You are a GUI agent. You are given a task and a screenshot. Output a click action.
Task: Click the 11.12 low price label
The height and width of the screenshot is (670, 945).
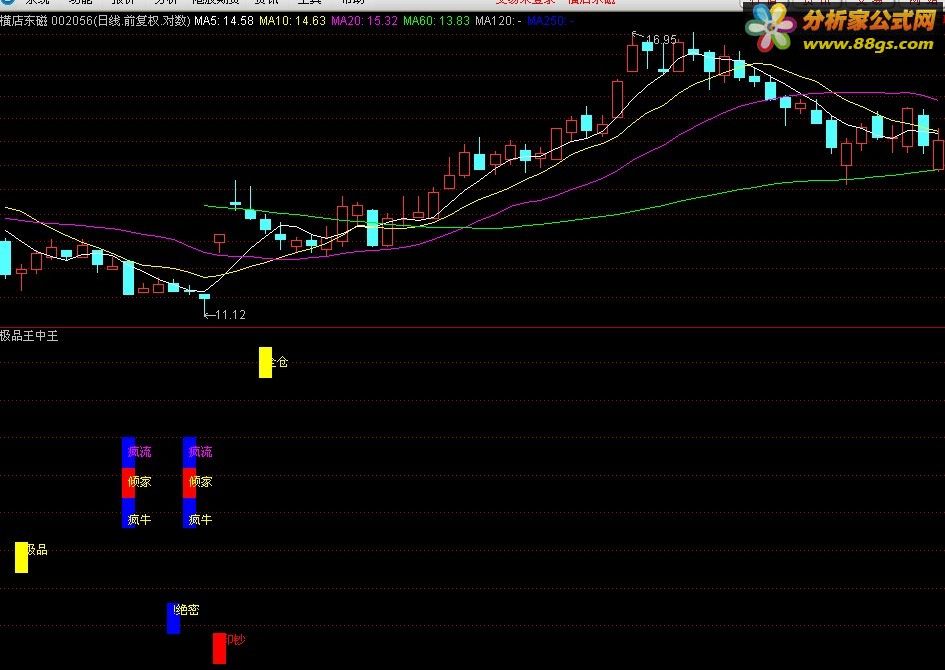[230, 315]
